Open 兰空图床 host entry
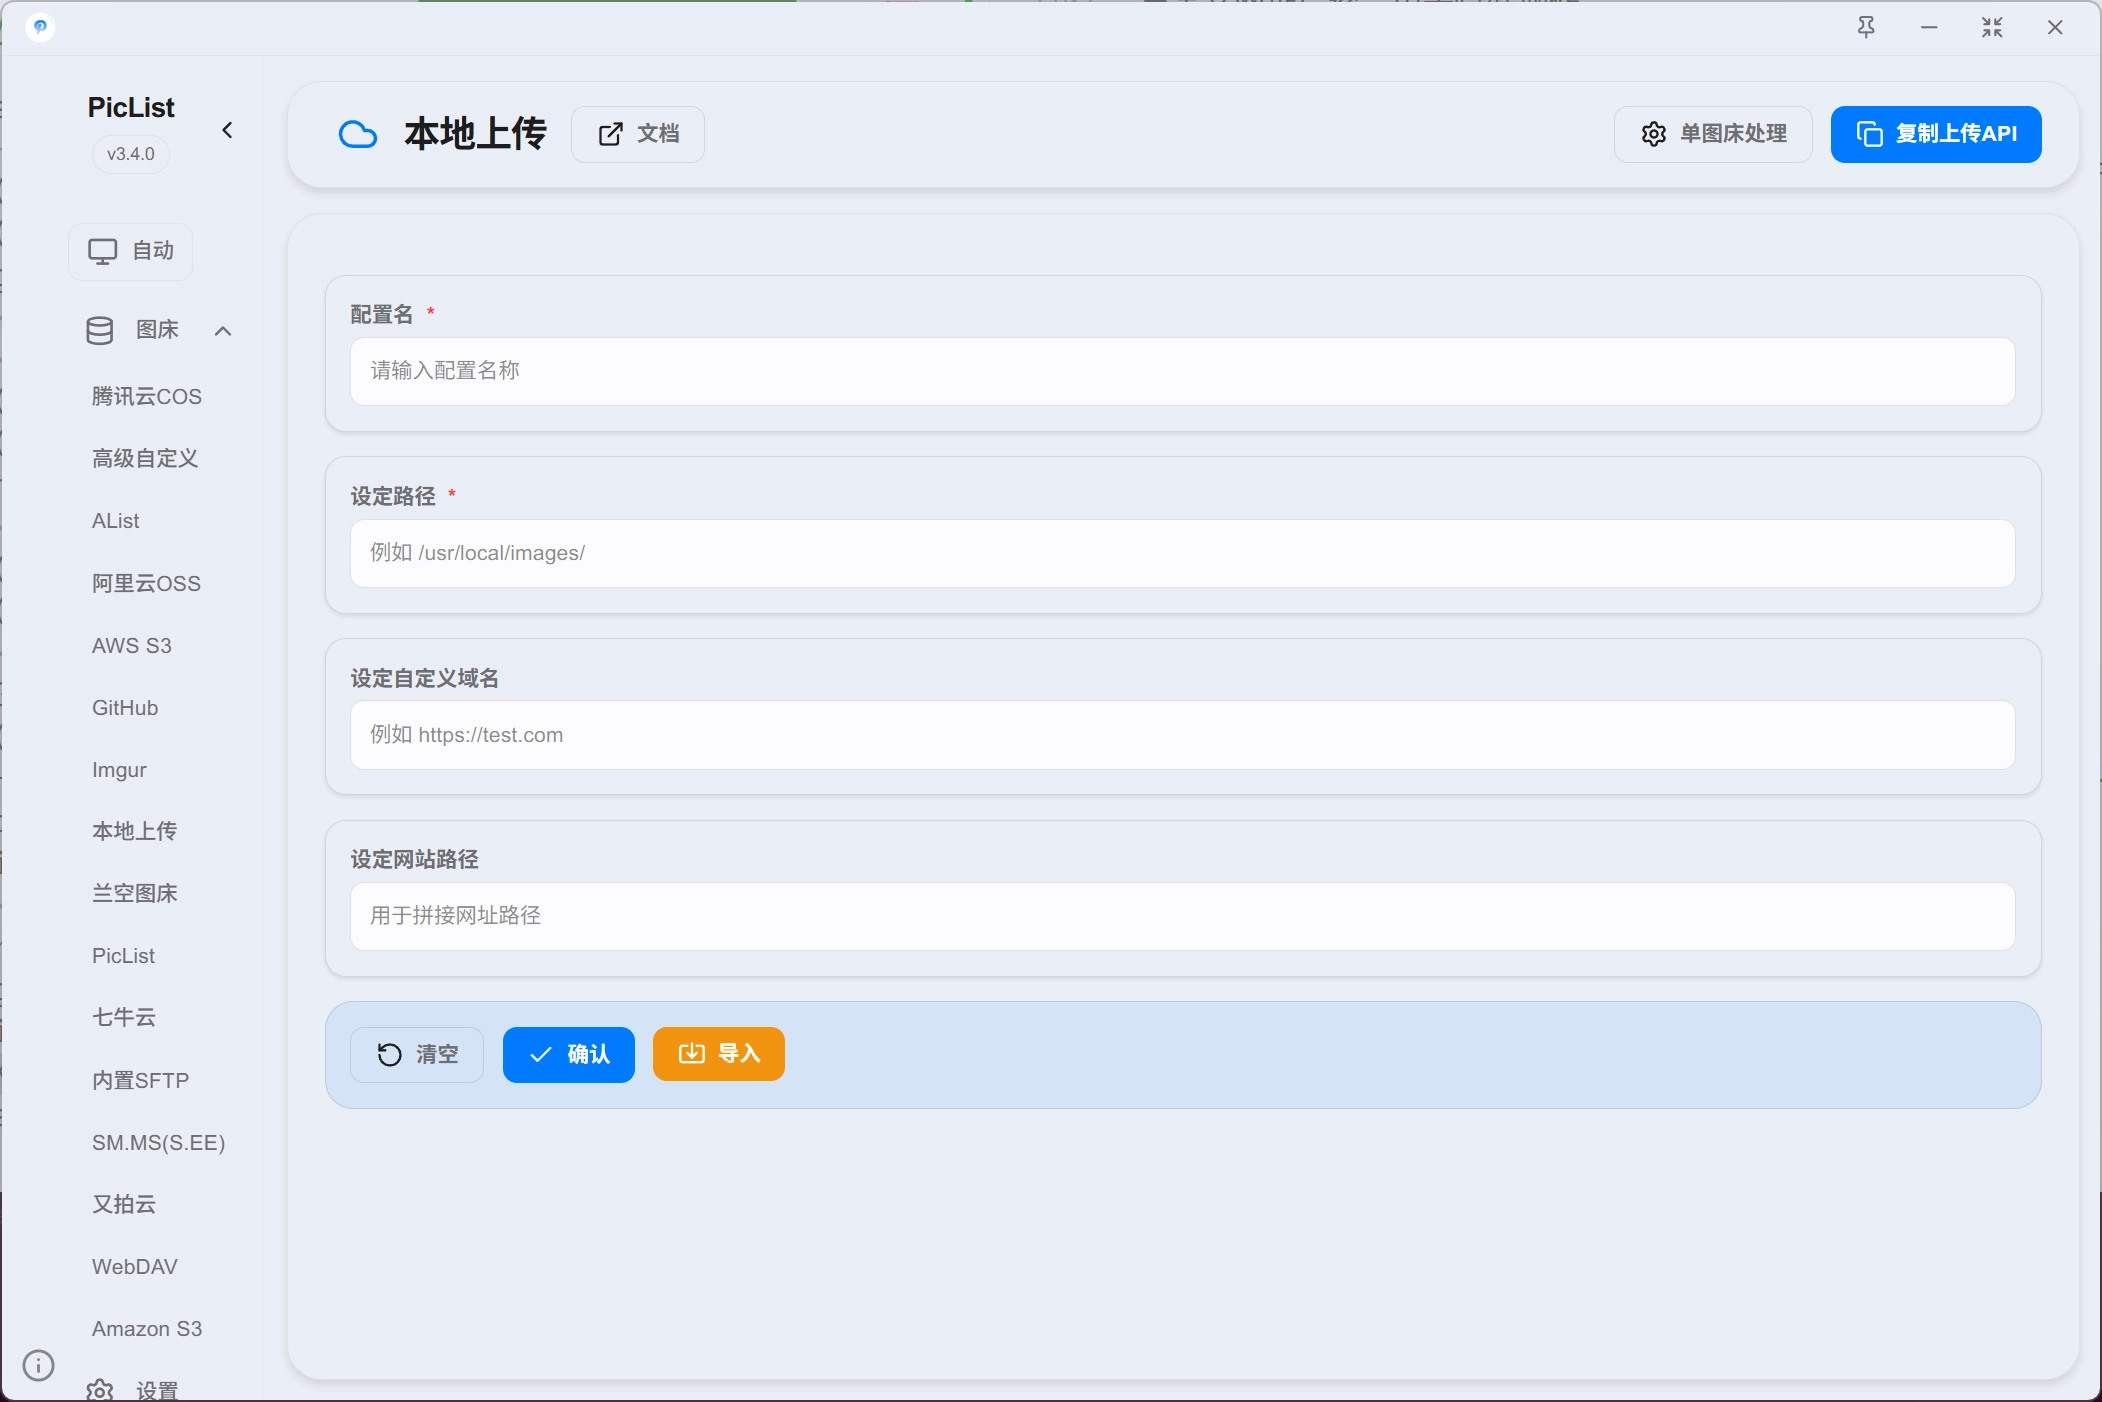 (x=135, y=894)
